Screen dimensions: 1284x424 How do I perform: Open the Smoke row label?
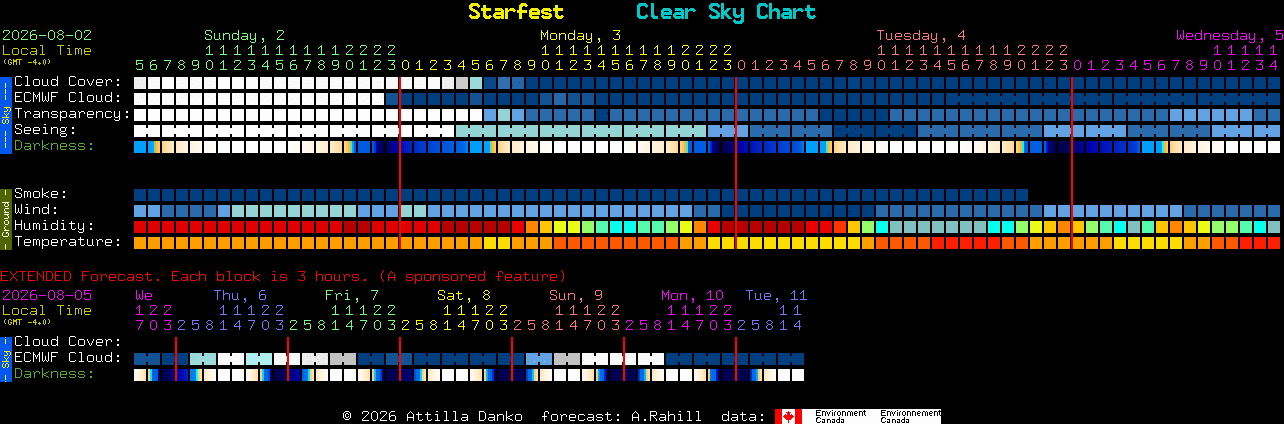point(40,194)
